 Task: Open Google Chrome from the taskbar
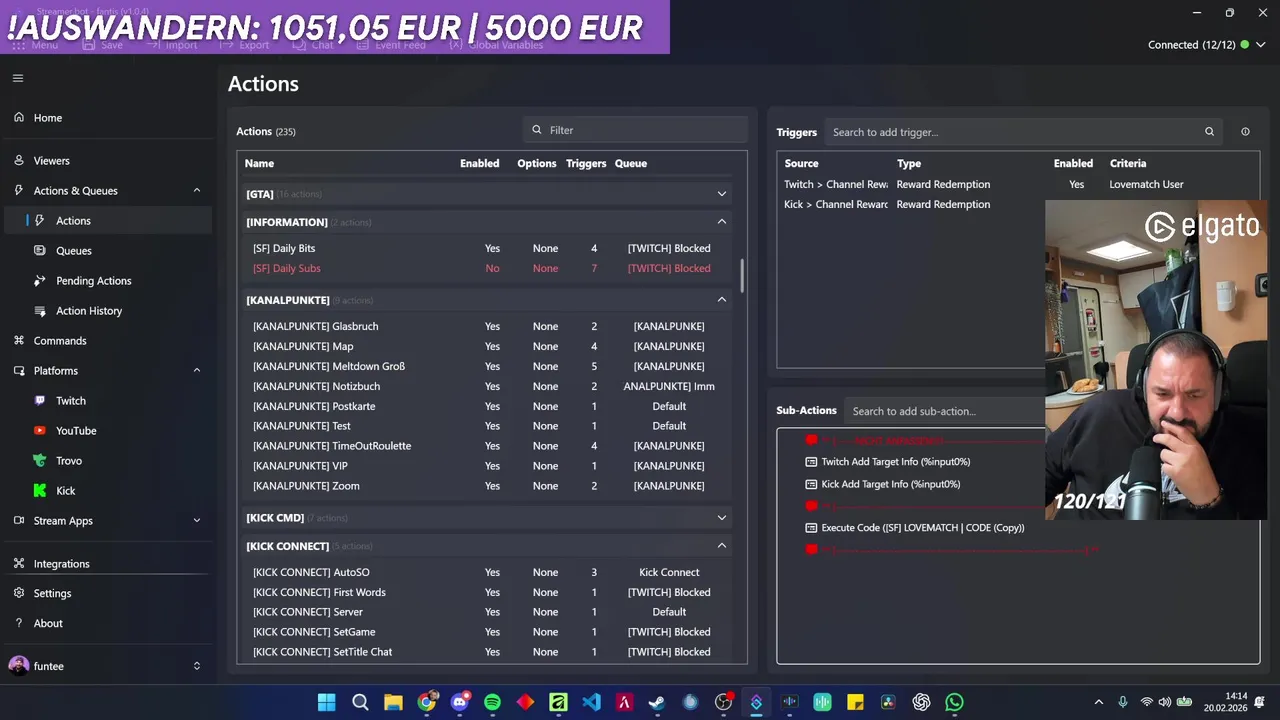coord(427,703)
